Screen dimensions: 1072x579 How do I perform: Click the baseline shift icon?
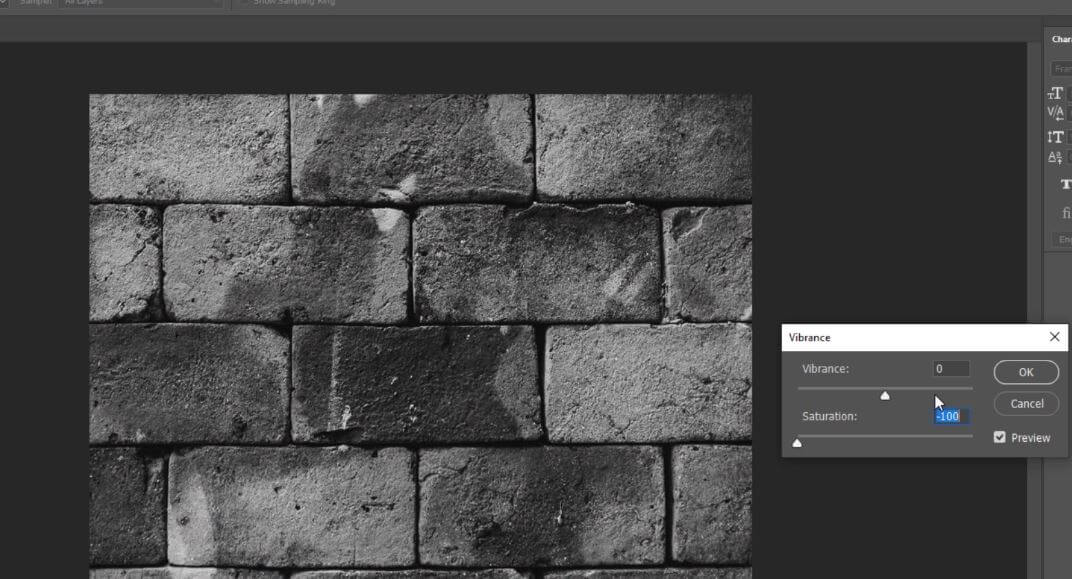(x=1056, y=157)
